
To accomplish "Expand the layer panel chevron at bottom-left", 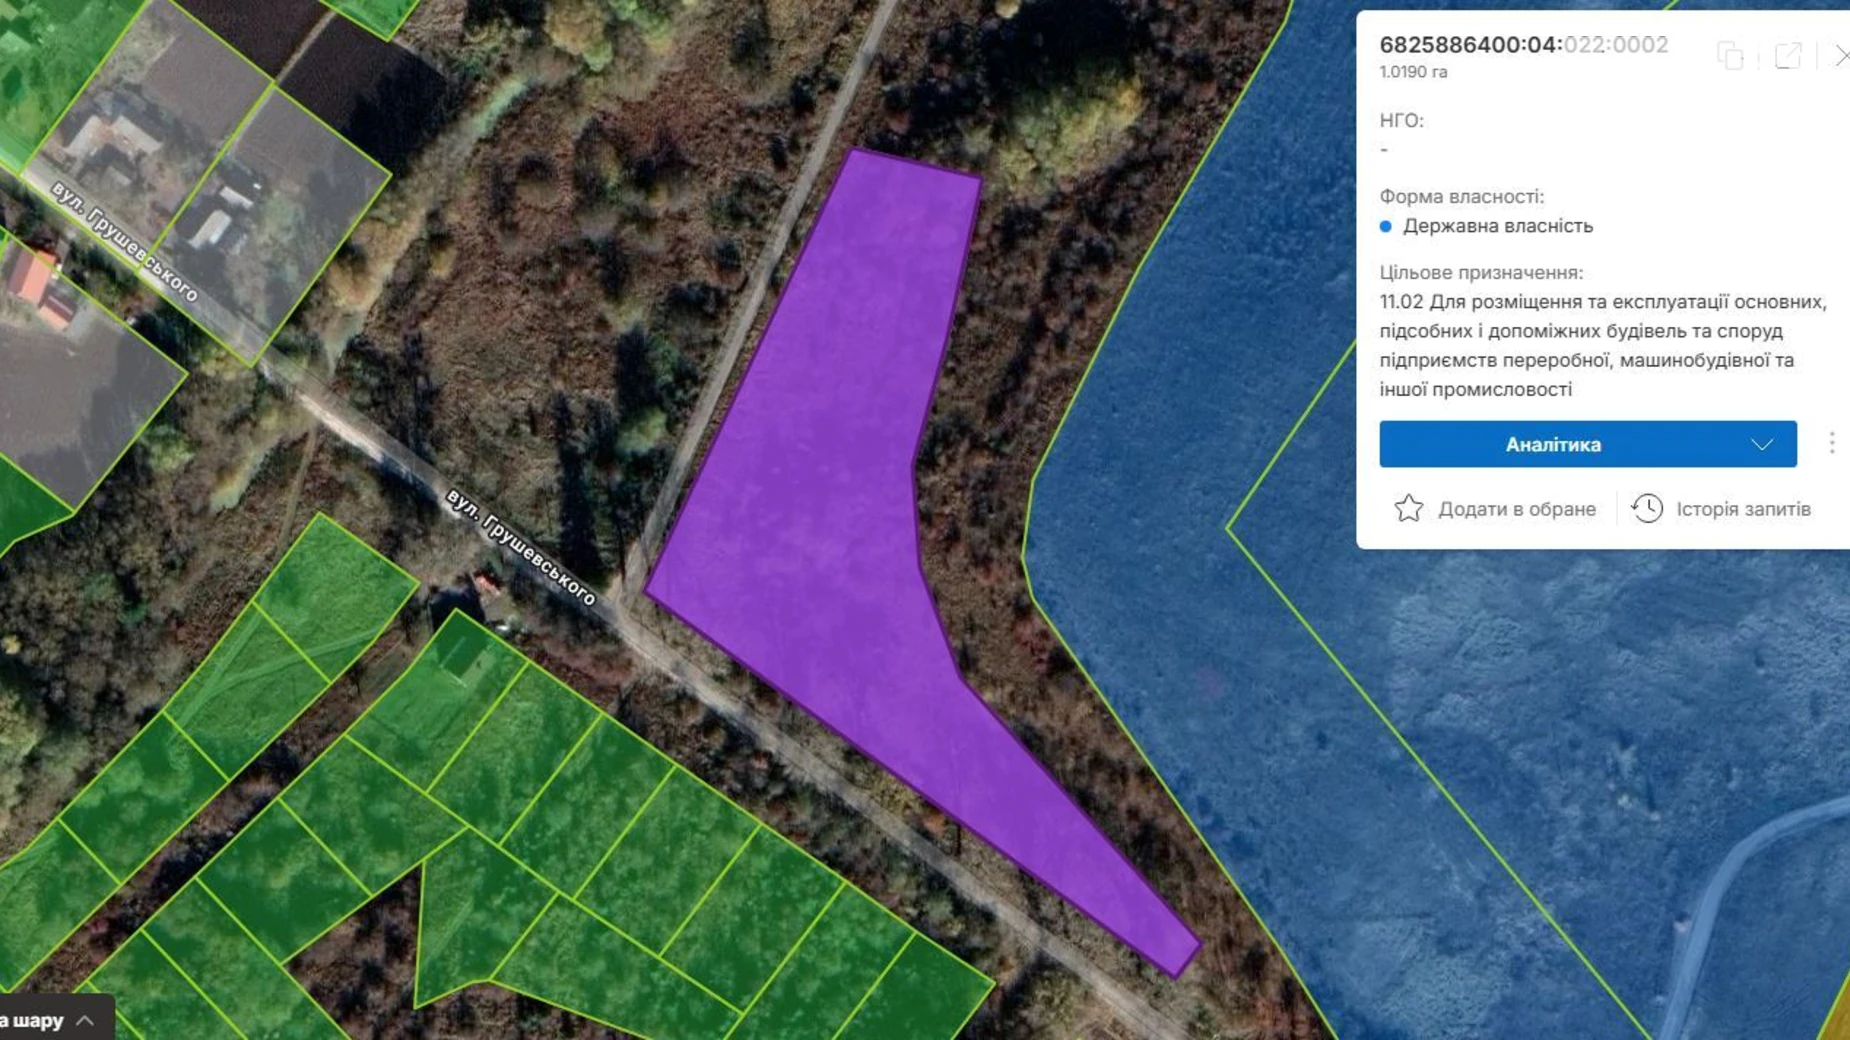I will 86,1021.
